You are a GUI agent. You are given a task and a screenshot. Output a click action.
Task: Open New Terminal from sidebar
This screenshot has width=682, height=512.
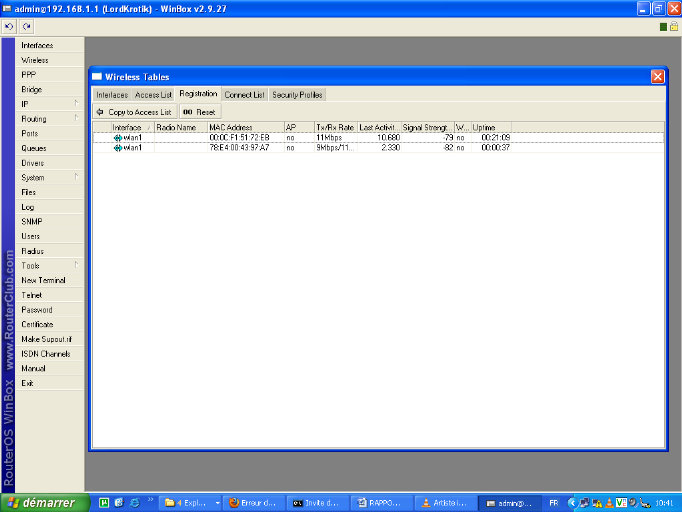[x=49, y=281]
